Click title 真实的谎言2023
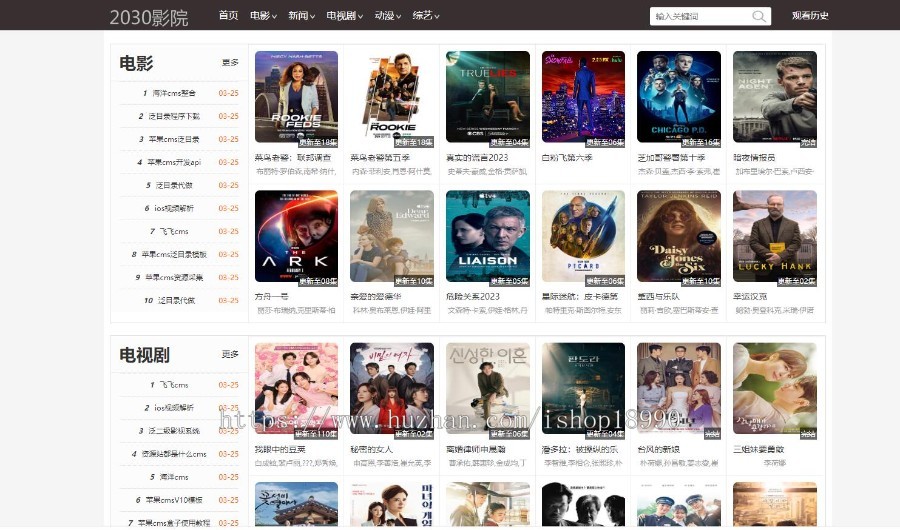The image size is (900, 530). pyautogui.click(x=477, y=157)
